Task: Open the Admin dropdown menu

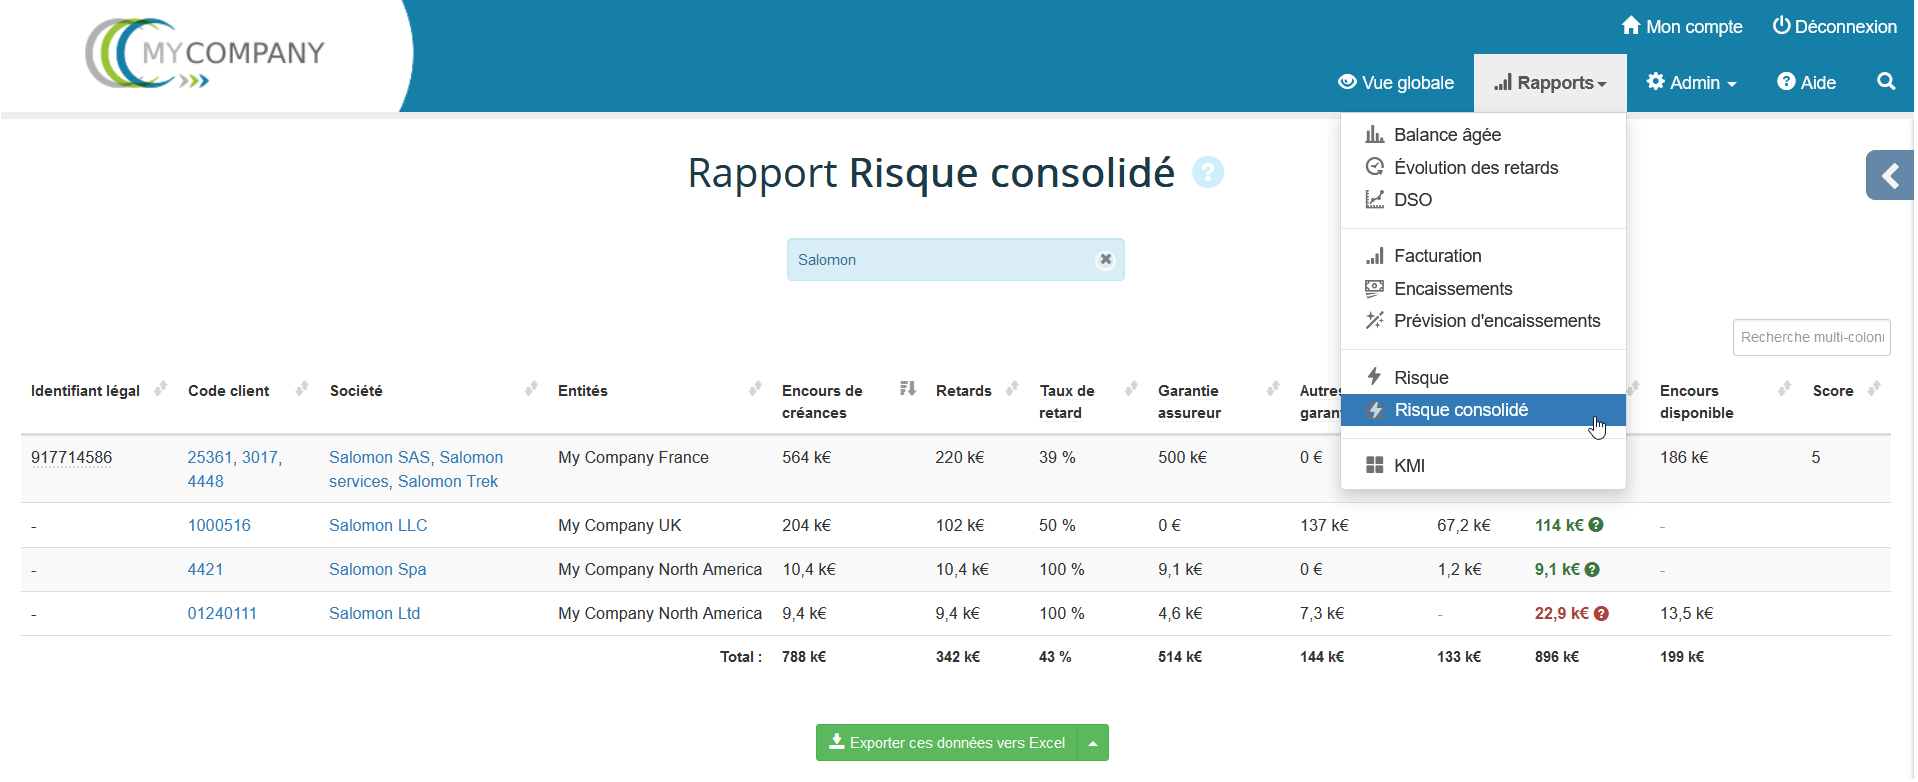Action: [x=1691, y=83]
